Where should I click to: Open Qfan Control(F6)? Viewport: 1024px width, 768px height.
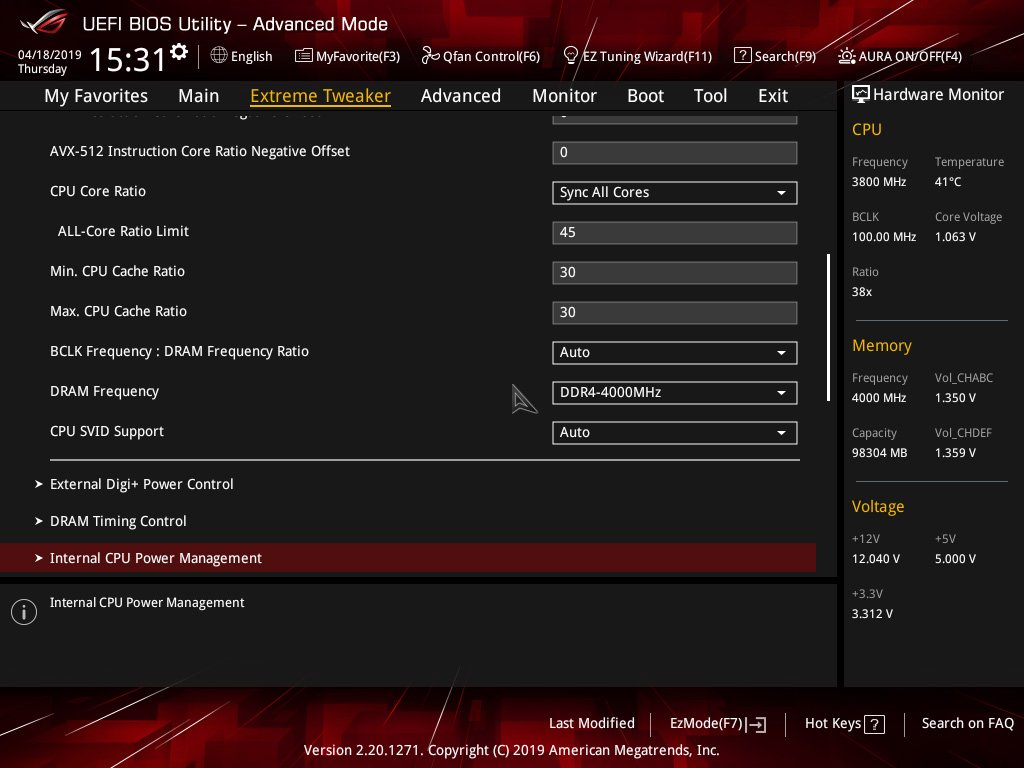click(x=481, y=56)
